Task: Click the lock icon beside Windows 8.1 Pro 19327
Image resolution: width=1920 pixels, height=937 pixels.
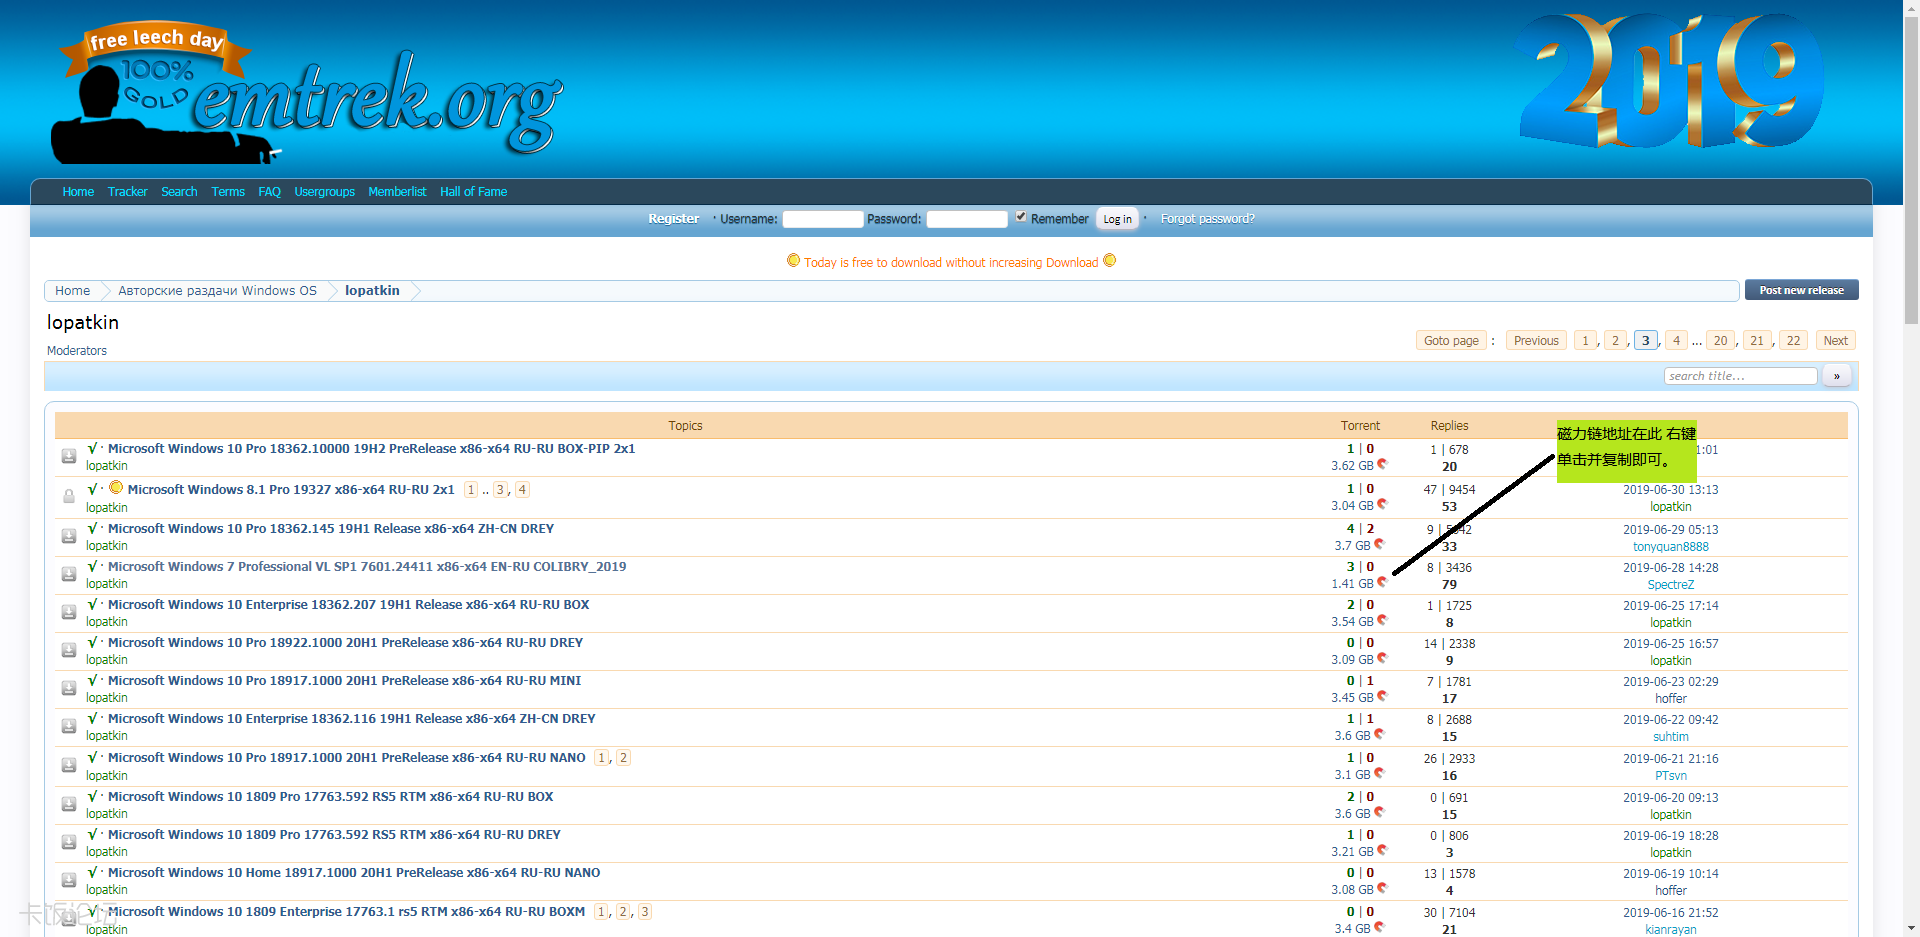Action: click(x=69, y=496)
